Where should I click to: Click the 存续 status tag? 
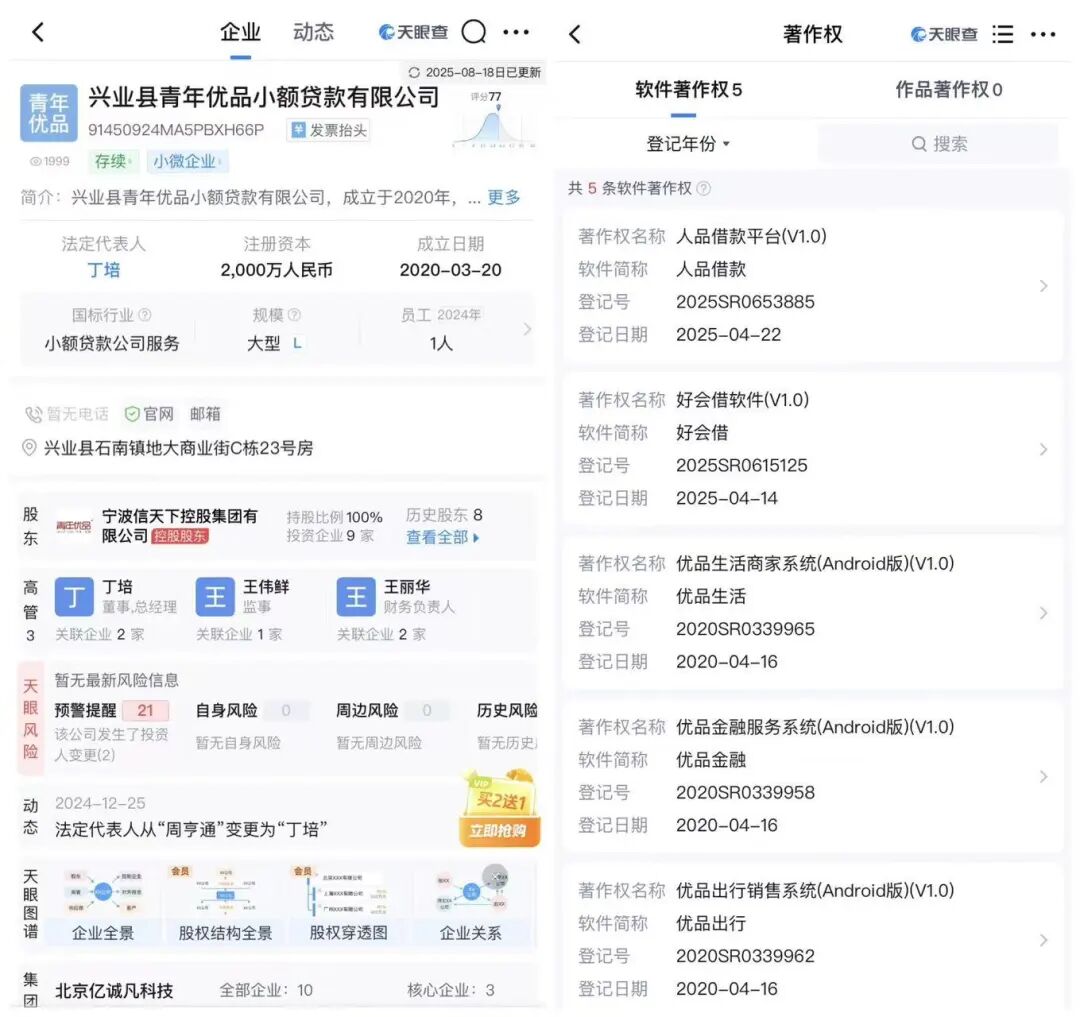112,161
